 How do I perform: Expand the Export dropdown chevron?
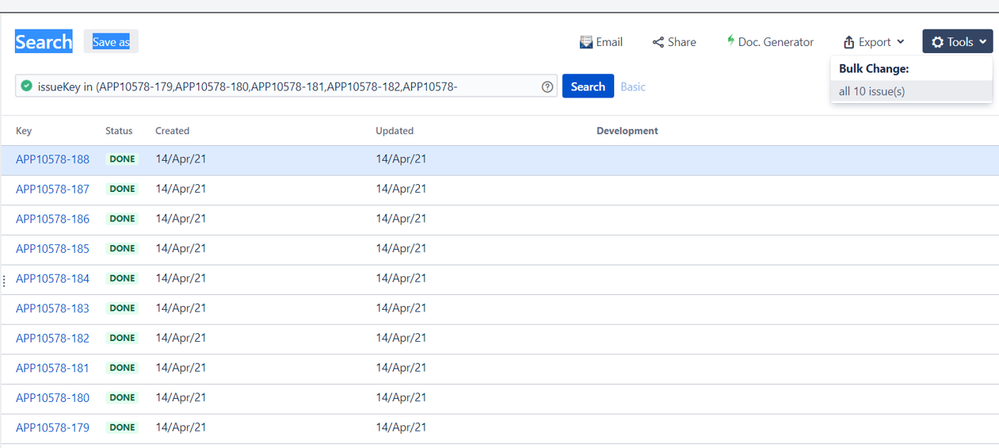900,42
